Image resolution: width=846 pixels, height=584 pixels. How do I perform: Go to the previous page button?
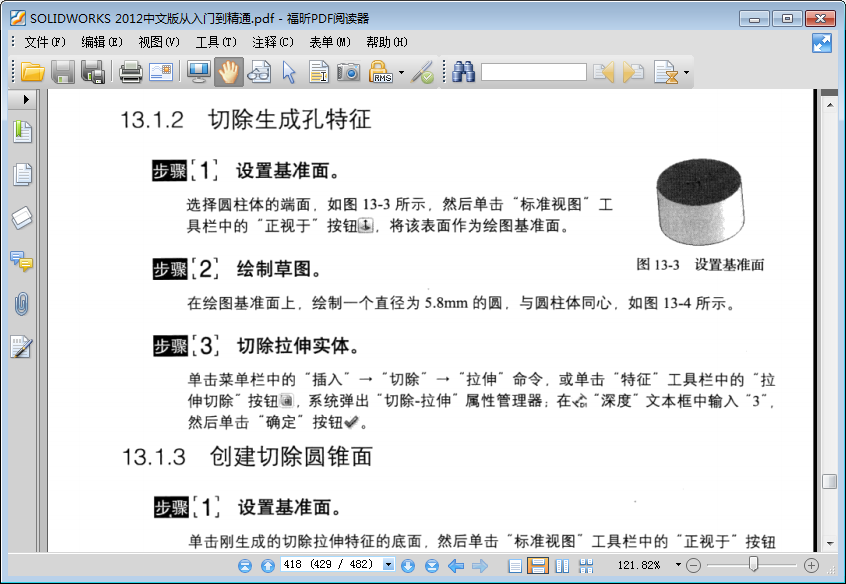point(268,566)
